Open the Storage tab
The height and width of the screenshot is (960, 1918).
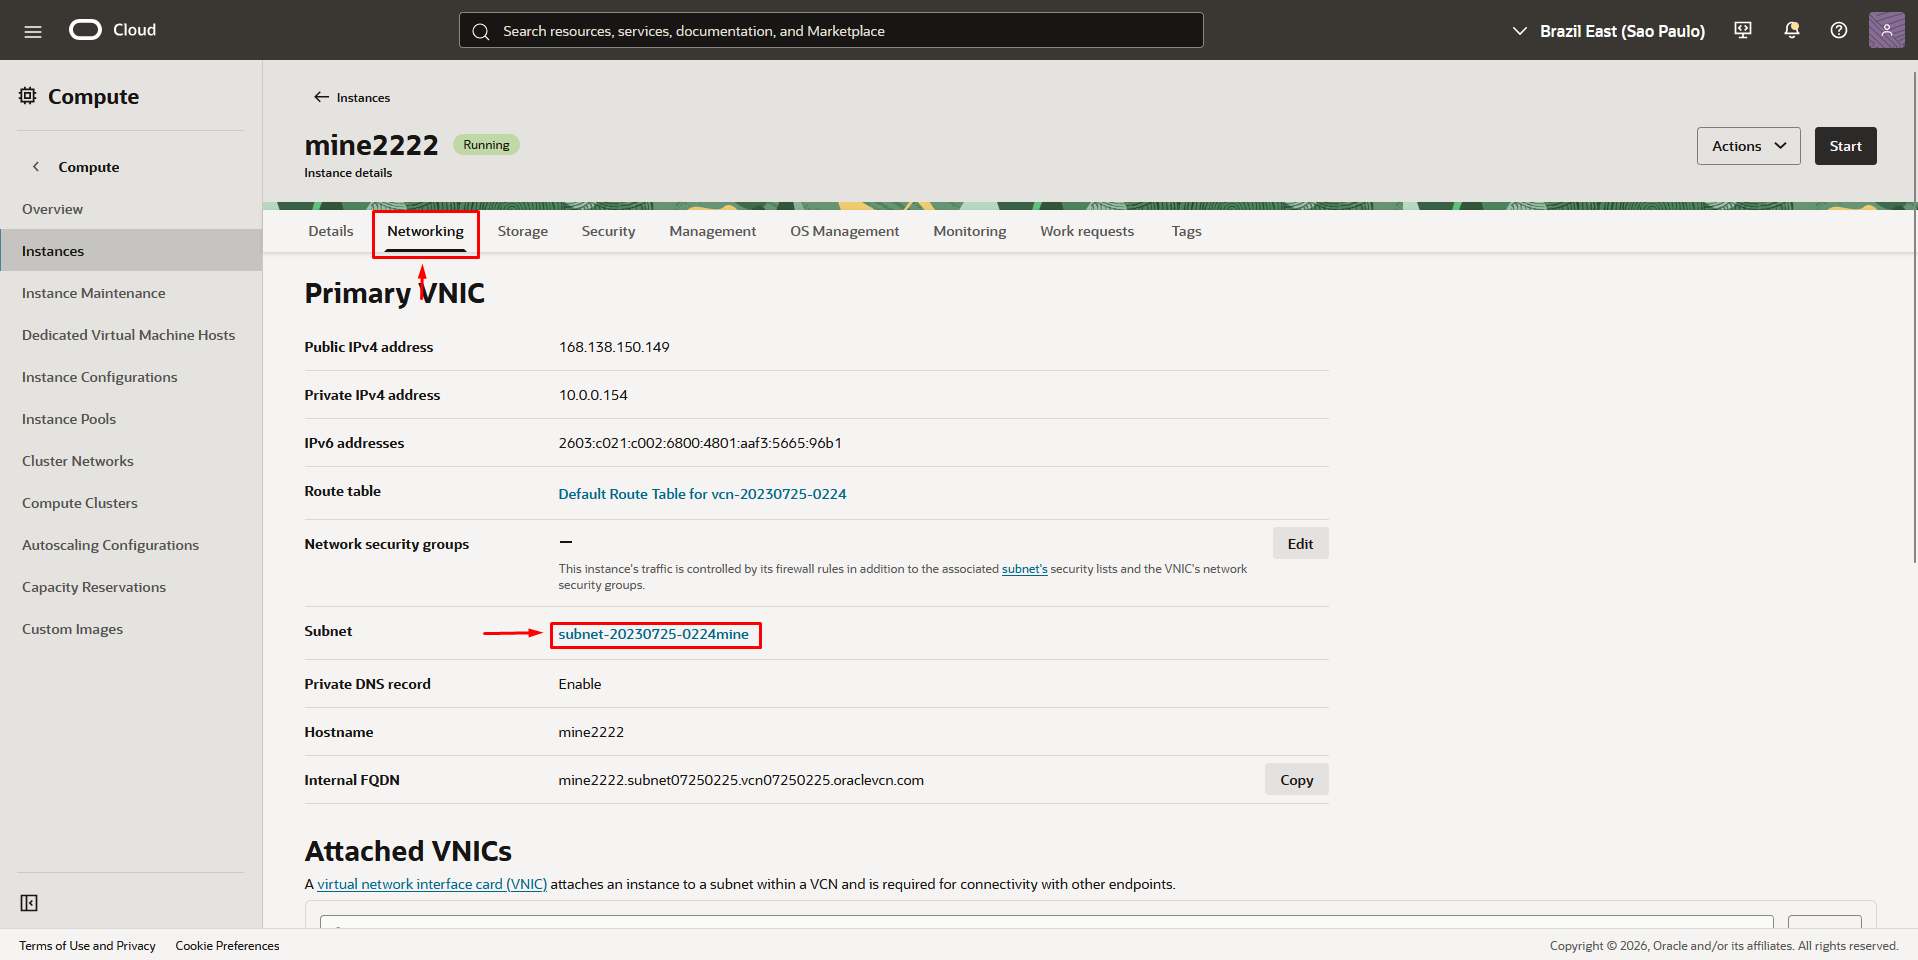[x=523, y=231]
